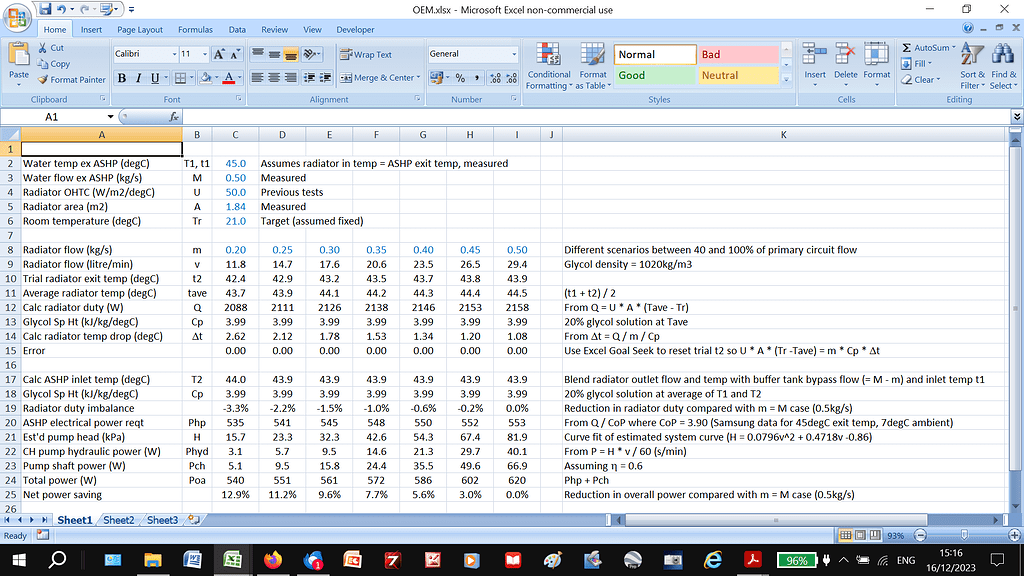This screenshot has width=1024, height=576.
Task: Click the Percent Style icon
Action: point(460,78)
